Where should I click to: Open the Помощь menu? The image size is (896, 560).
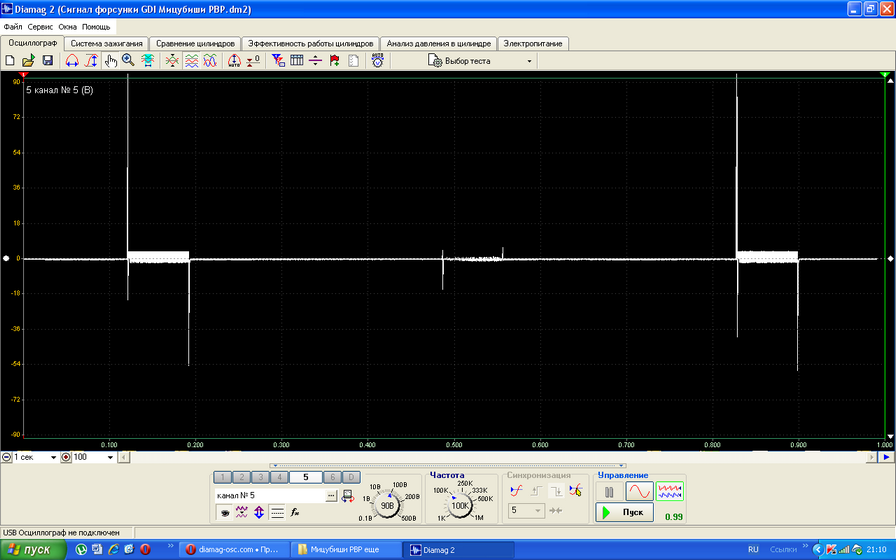[x=96, y=27]
